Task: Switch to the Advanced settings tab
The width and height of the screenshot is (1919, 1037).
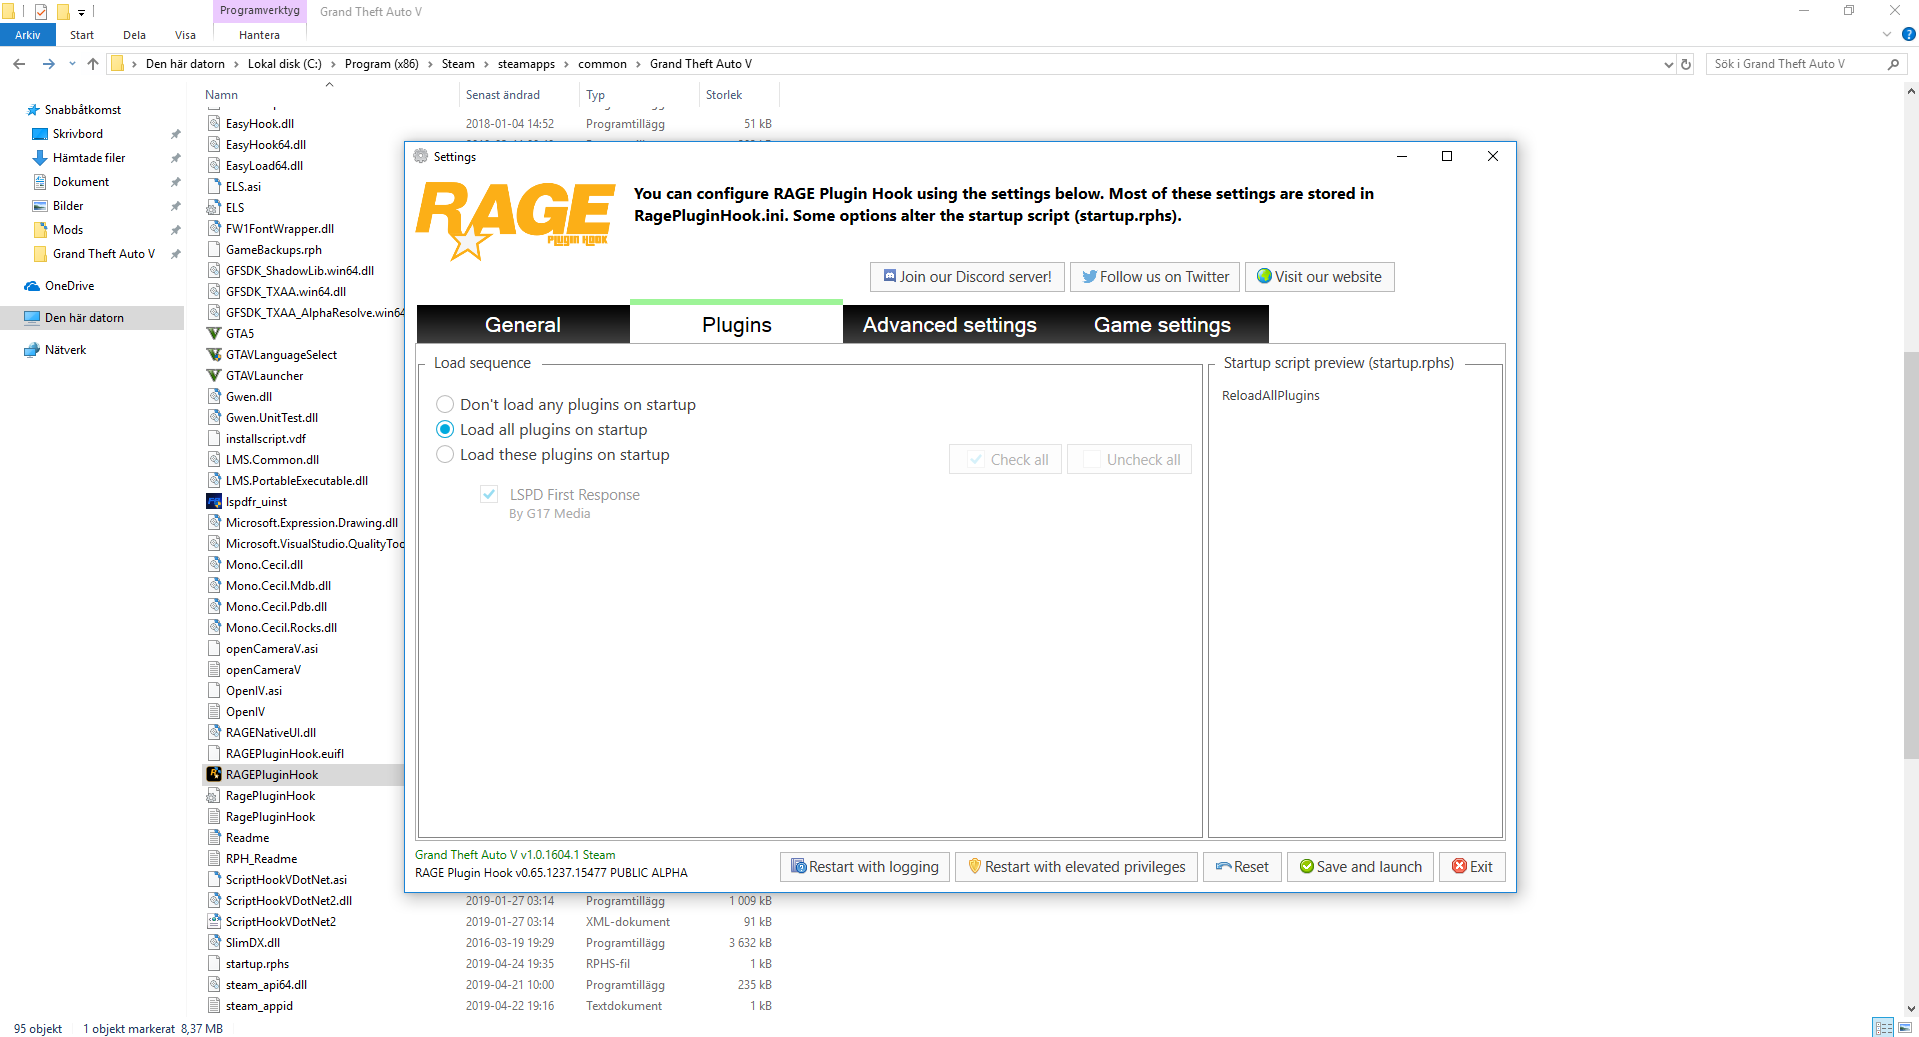Action: tap(949, 325)
